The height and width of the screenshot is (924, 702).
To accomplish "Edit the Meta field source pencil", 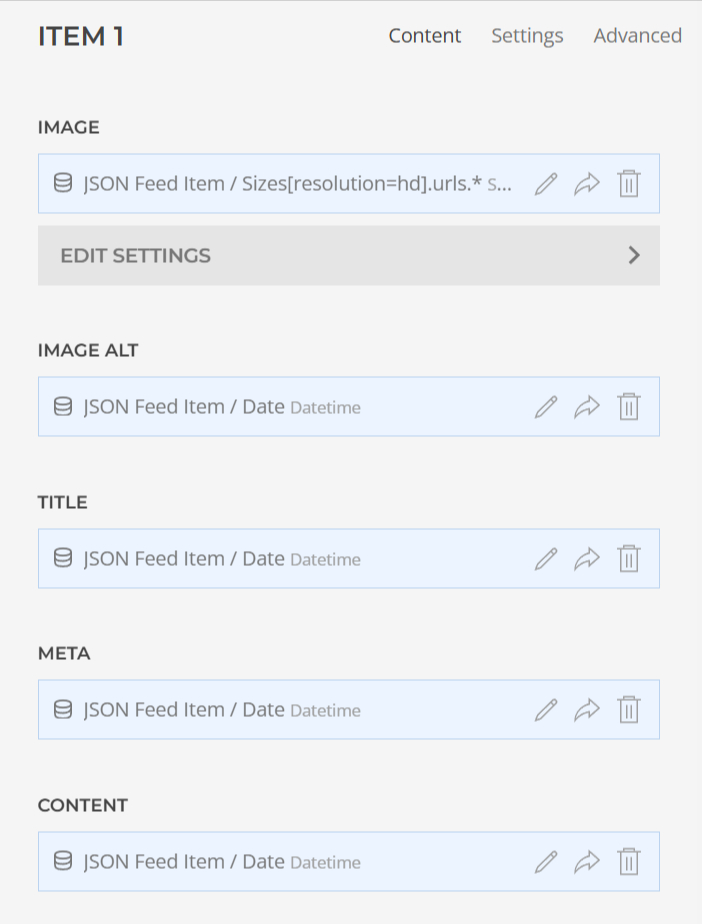I will point(545,710).
